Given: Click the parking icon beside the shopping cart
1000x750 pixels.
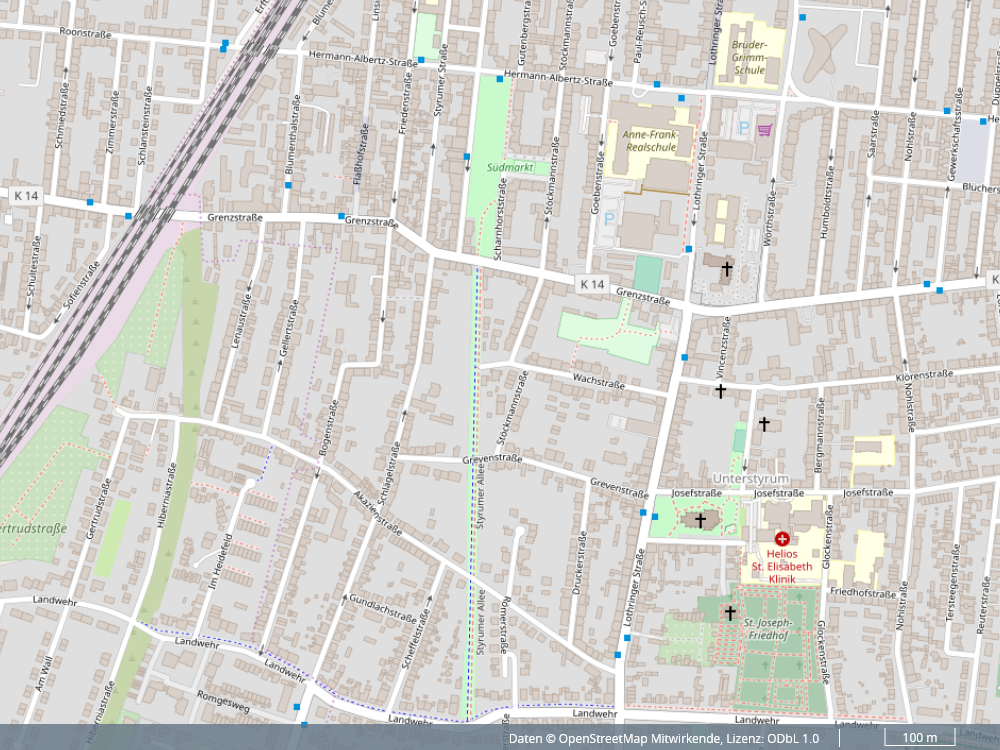Looking at the screenshot, I should (x=743, y=128).
